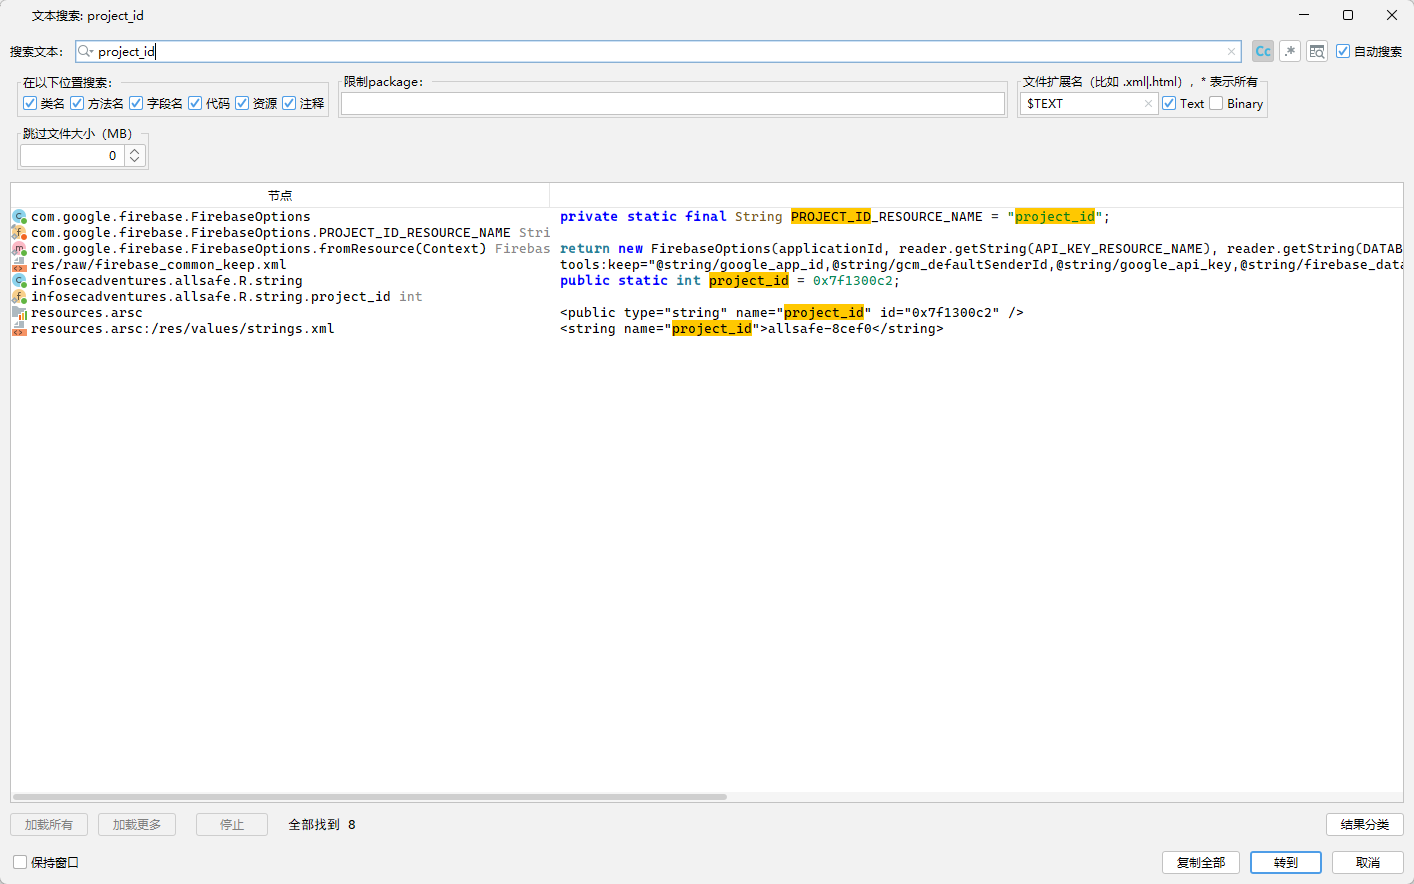Toggle case-sensitive Cc search option
This screenshot has height=884, width=1414.
tap(1263, 51)
